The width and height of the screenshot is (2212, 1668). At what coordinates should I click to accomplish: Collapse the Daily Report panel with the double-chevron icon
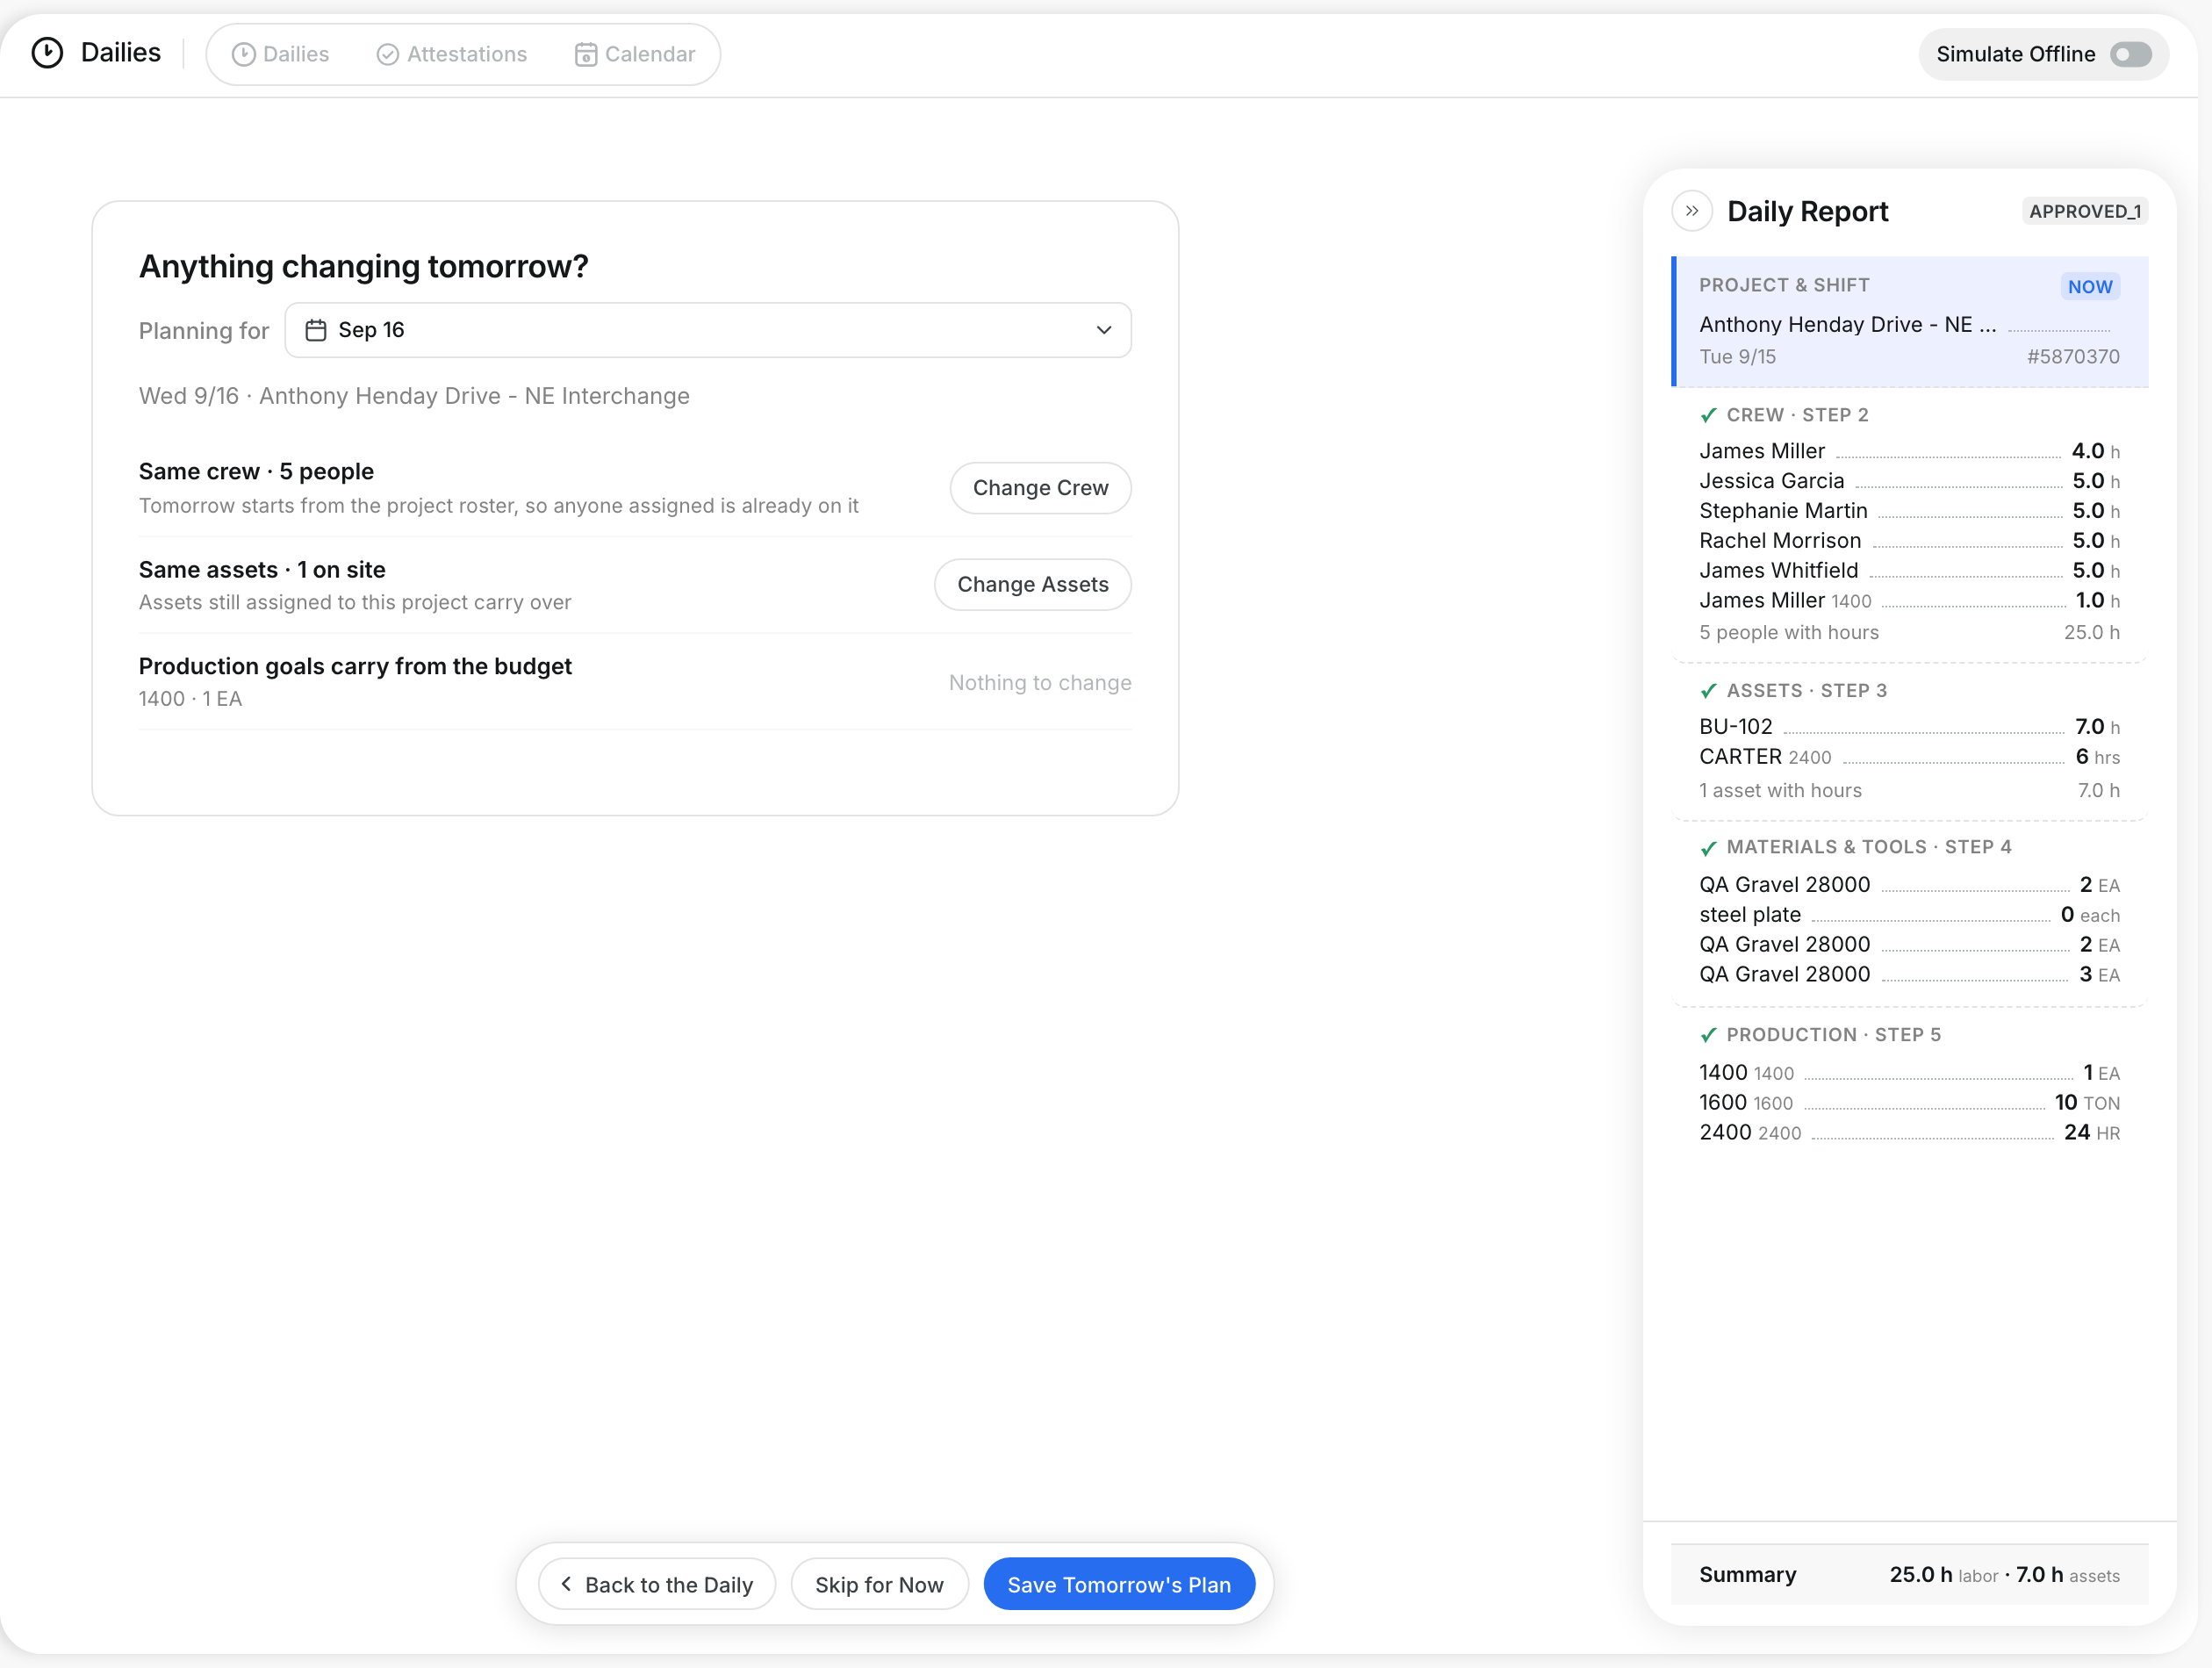click(1692, 211)
